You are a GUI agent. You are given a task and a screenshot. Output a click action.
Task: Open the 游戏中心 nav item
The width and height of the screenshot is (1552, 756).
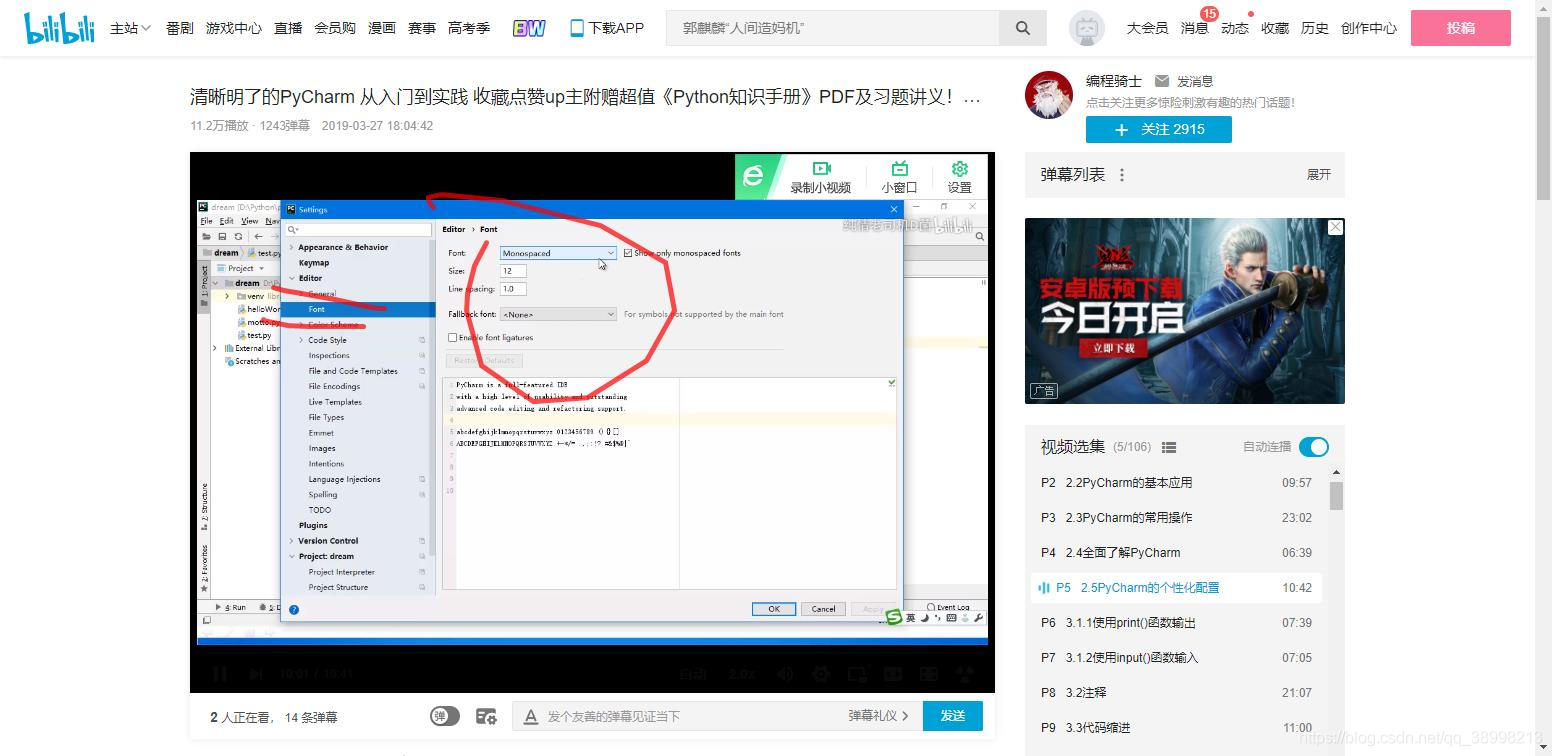point(234,28)
